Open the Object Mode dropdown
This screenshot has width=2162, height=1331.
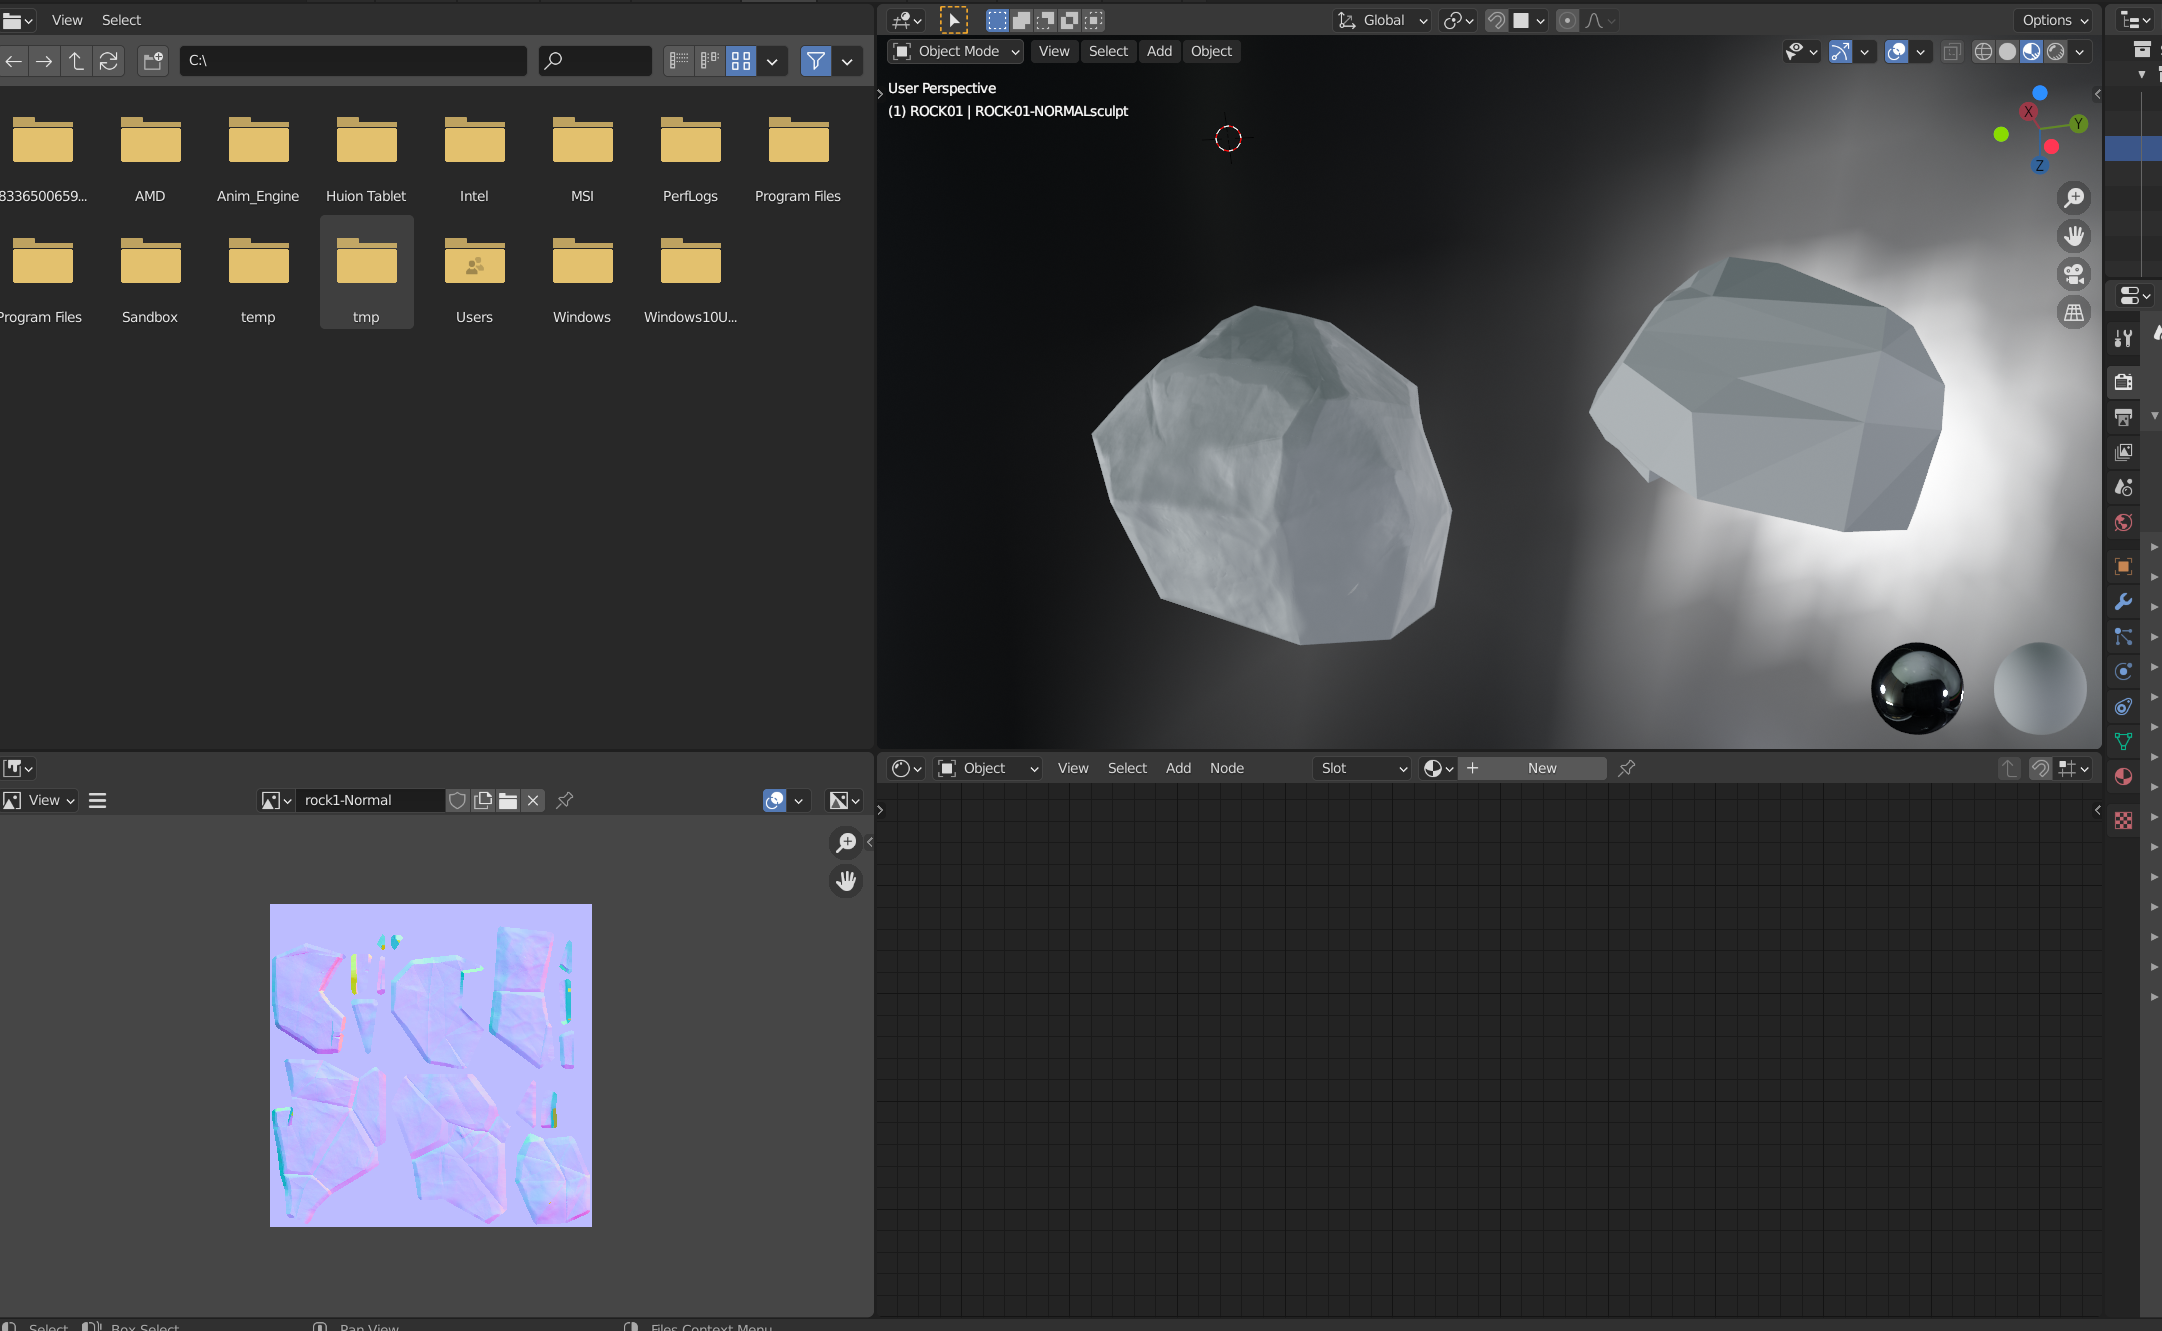[x=956, y=52]
